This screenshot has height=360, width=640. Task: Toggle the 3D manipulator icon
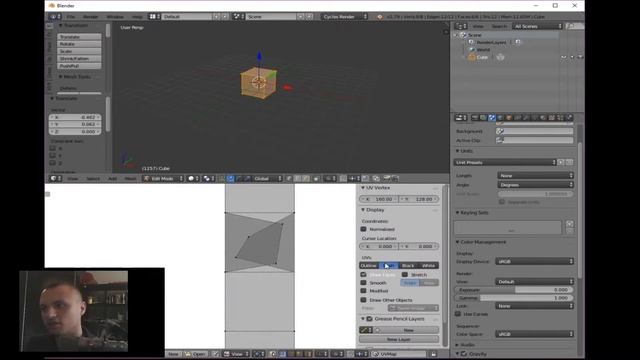[x=222, y=178]
